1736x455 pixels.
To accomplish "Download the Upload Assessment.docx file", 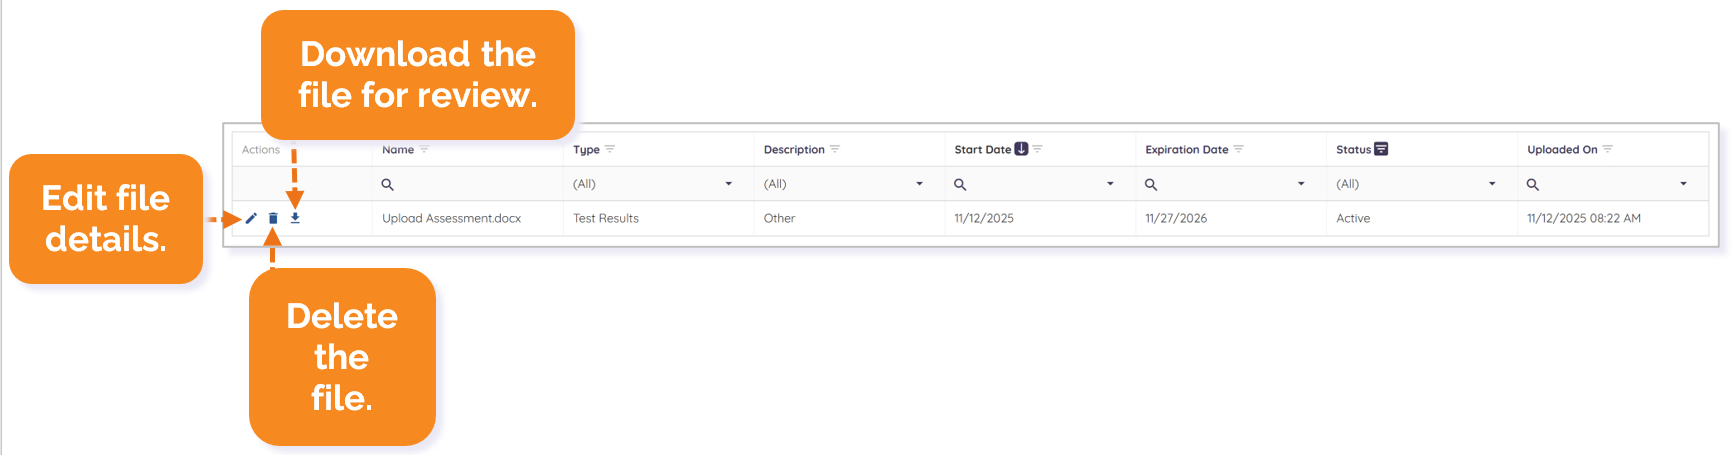I will [295, 217].
